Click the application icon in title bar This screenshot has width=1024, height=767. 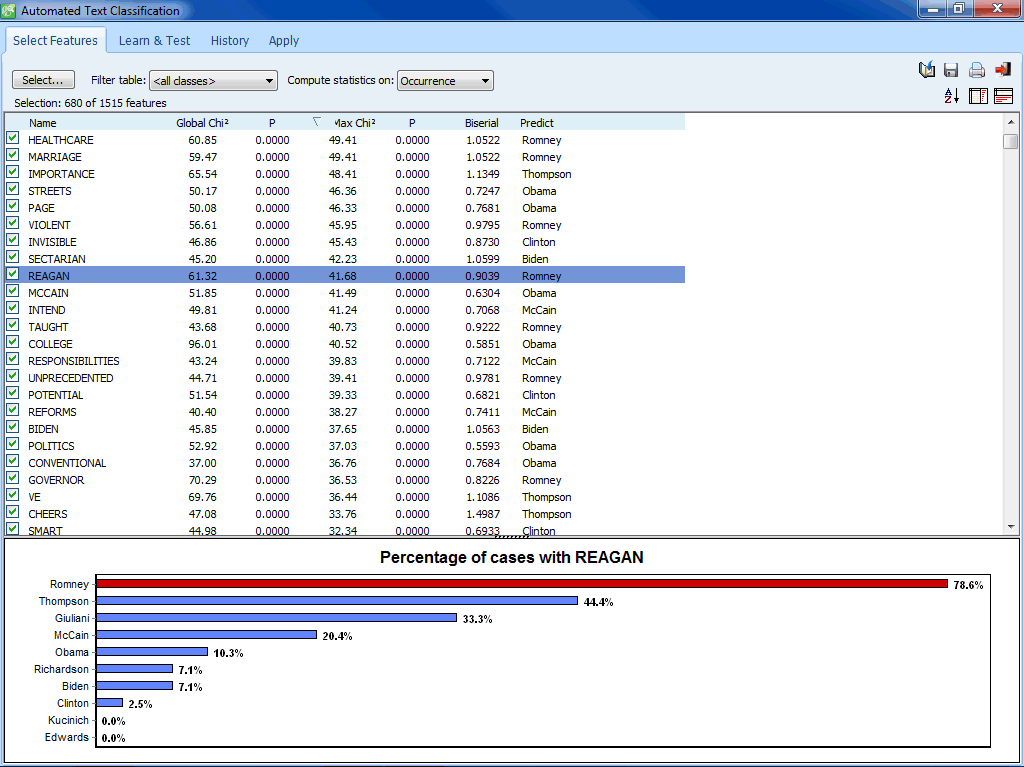pyautogui.click(x=10, y=11)
